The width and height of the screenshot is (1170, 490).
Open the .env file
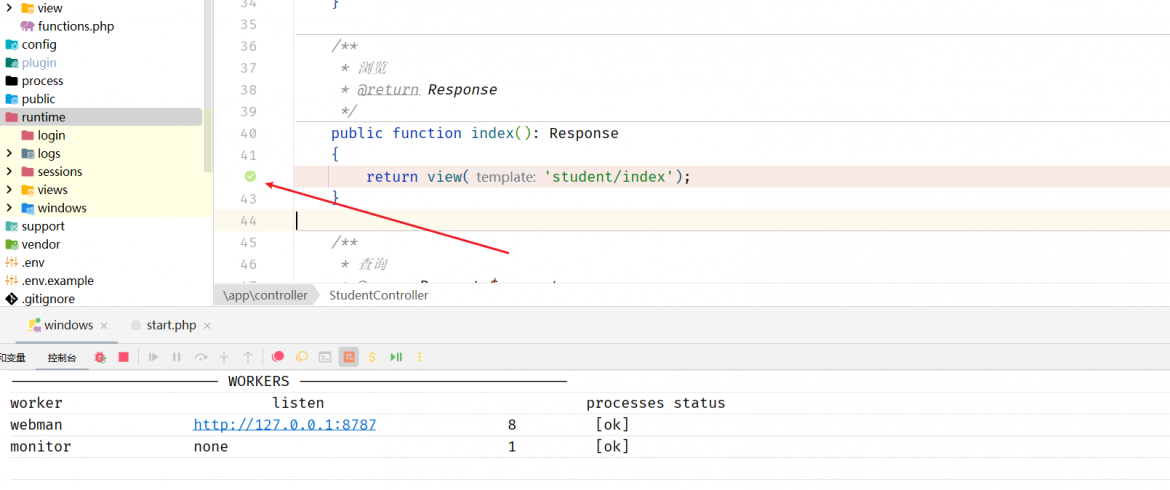coord(33,263)
